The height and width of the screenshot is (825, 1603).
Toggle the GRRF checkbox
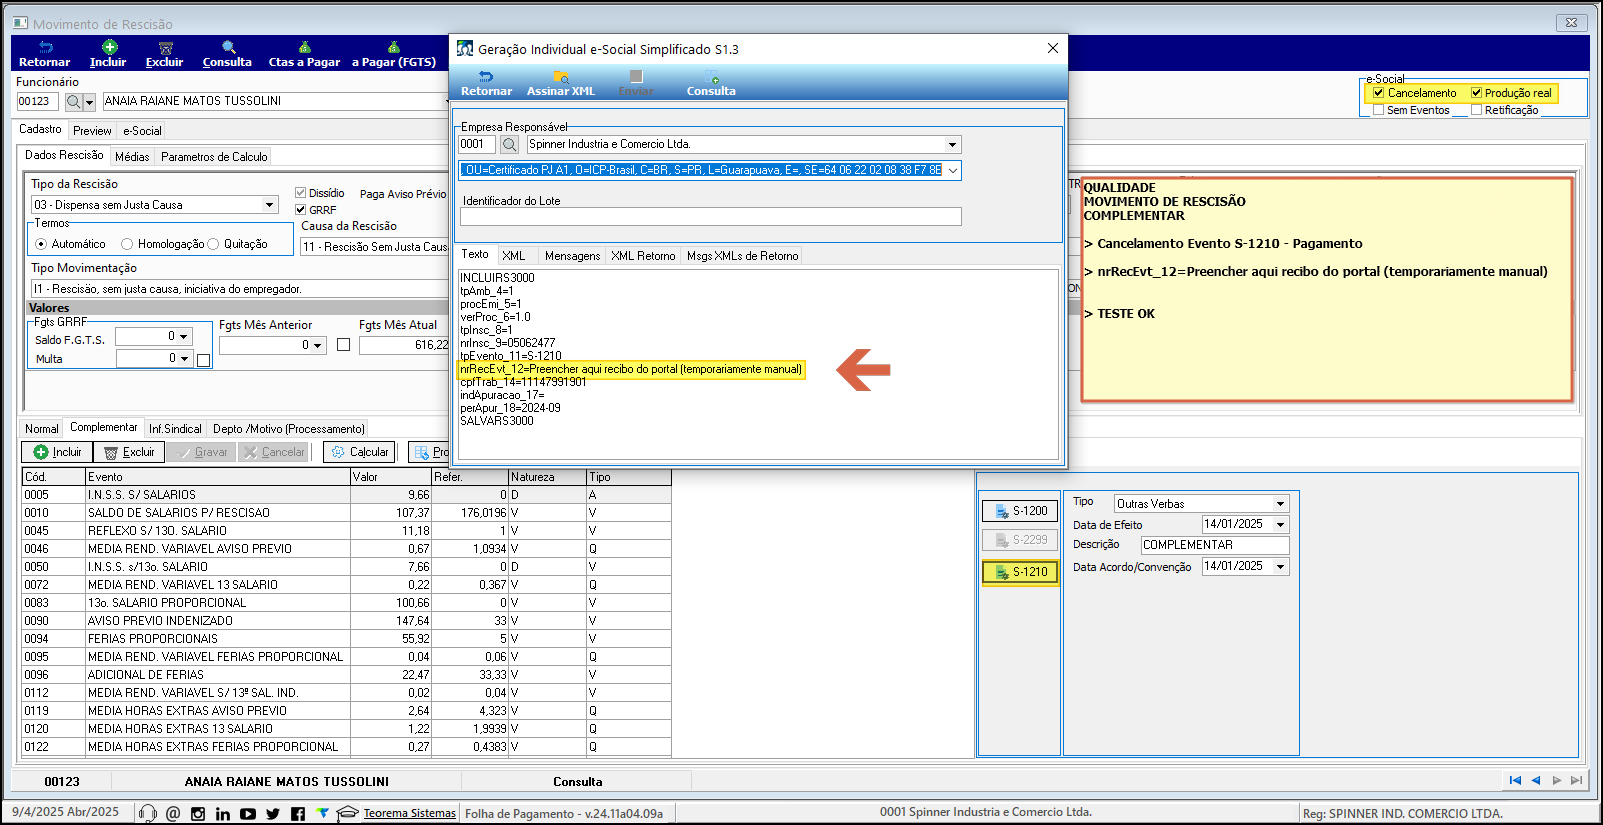(x=300, y=210)
